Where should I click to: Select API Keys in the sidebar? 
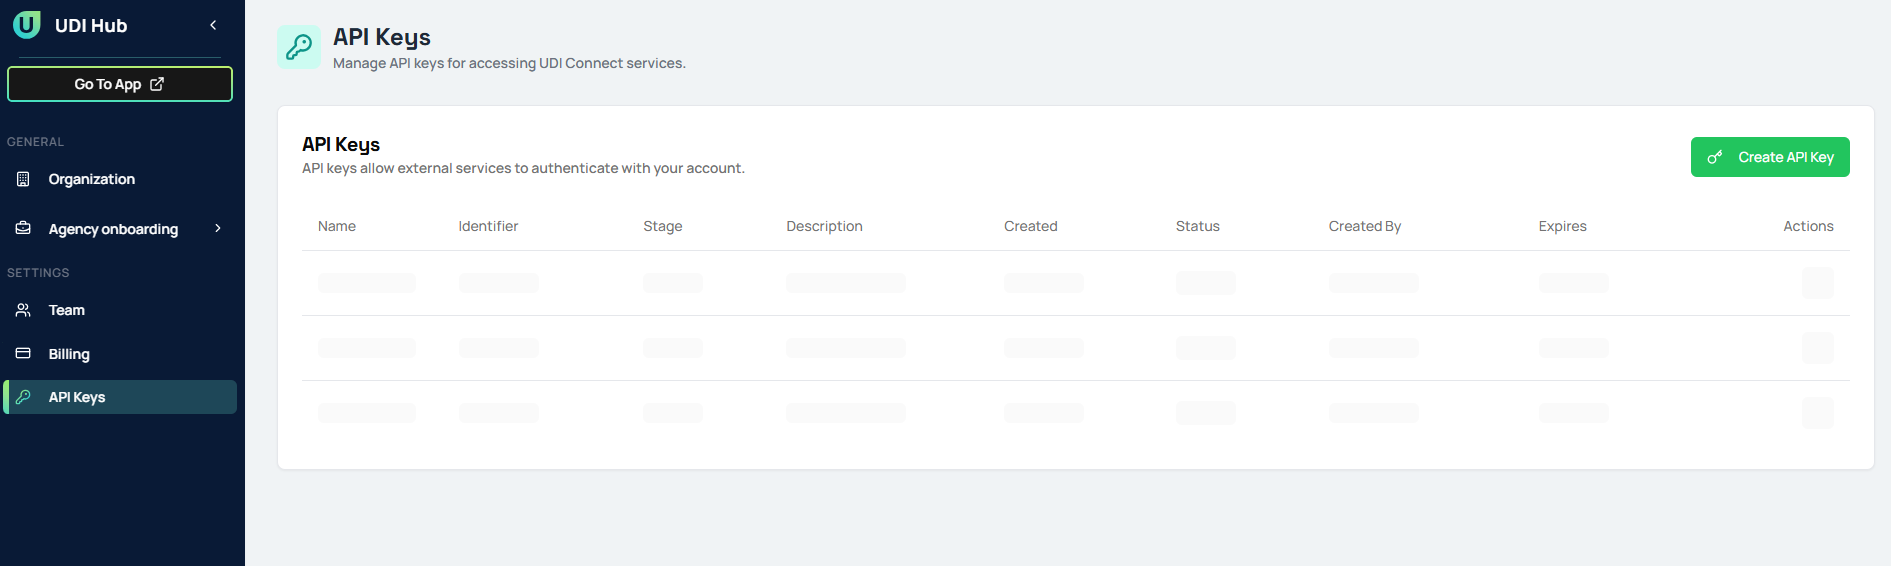pyautogui.click(x=120, y=397)
